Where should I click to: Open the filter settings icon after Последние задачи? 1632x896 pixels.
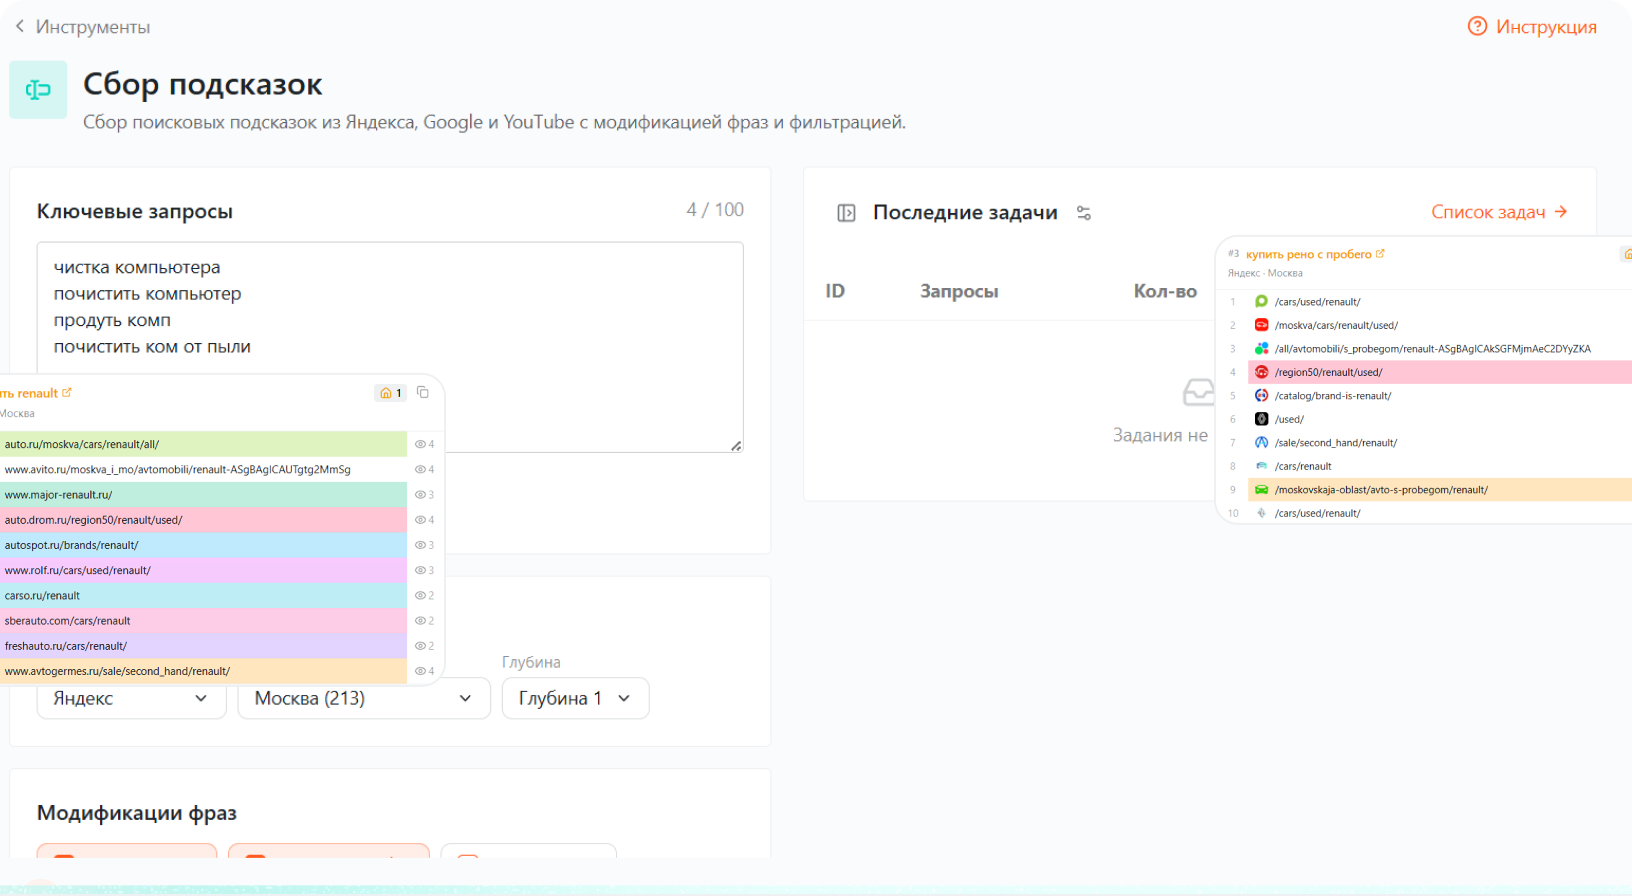tap(1084, 213)
